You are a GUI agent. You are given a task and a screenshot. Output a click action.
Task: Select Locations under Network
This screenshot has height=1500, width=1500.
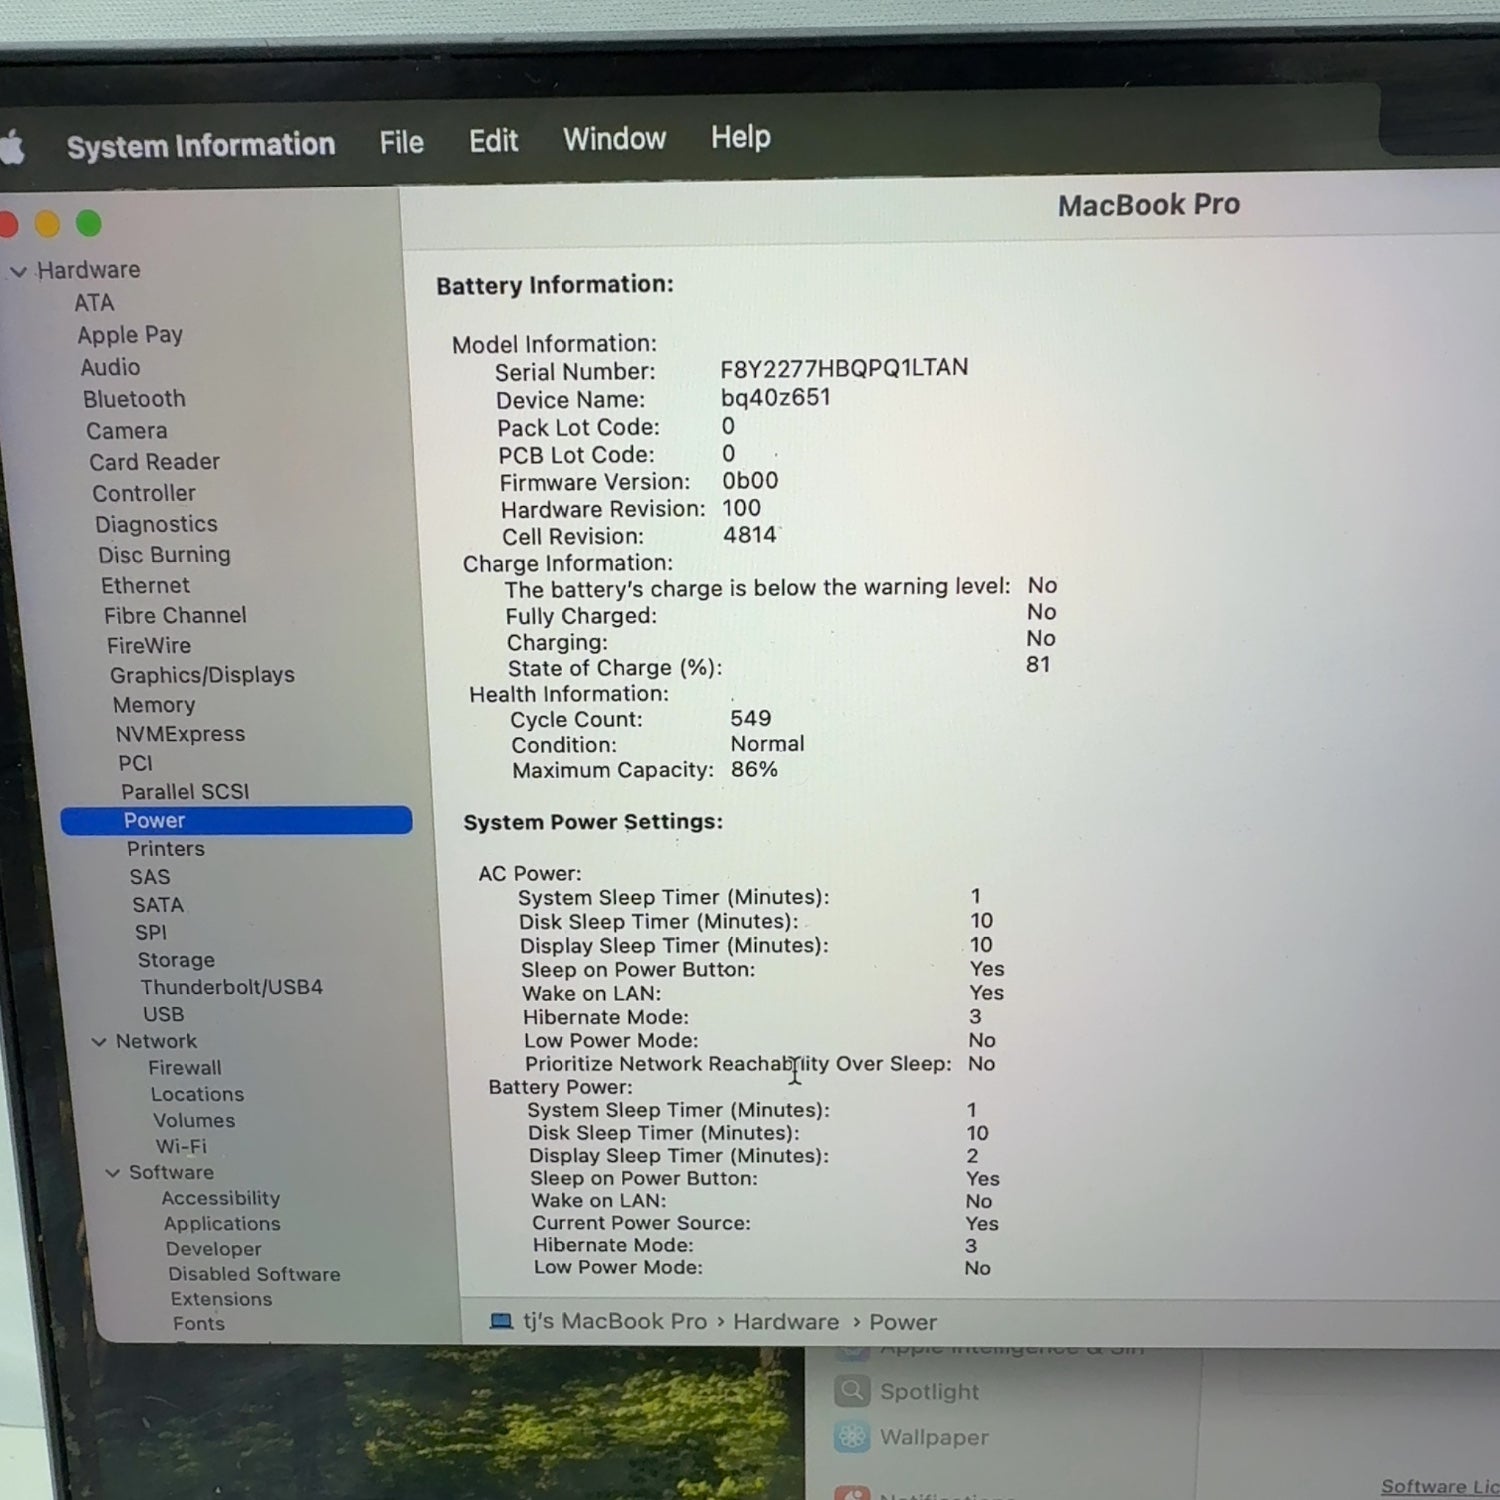[197, 1094]
